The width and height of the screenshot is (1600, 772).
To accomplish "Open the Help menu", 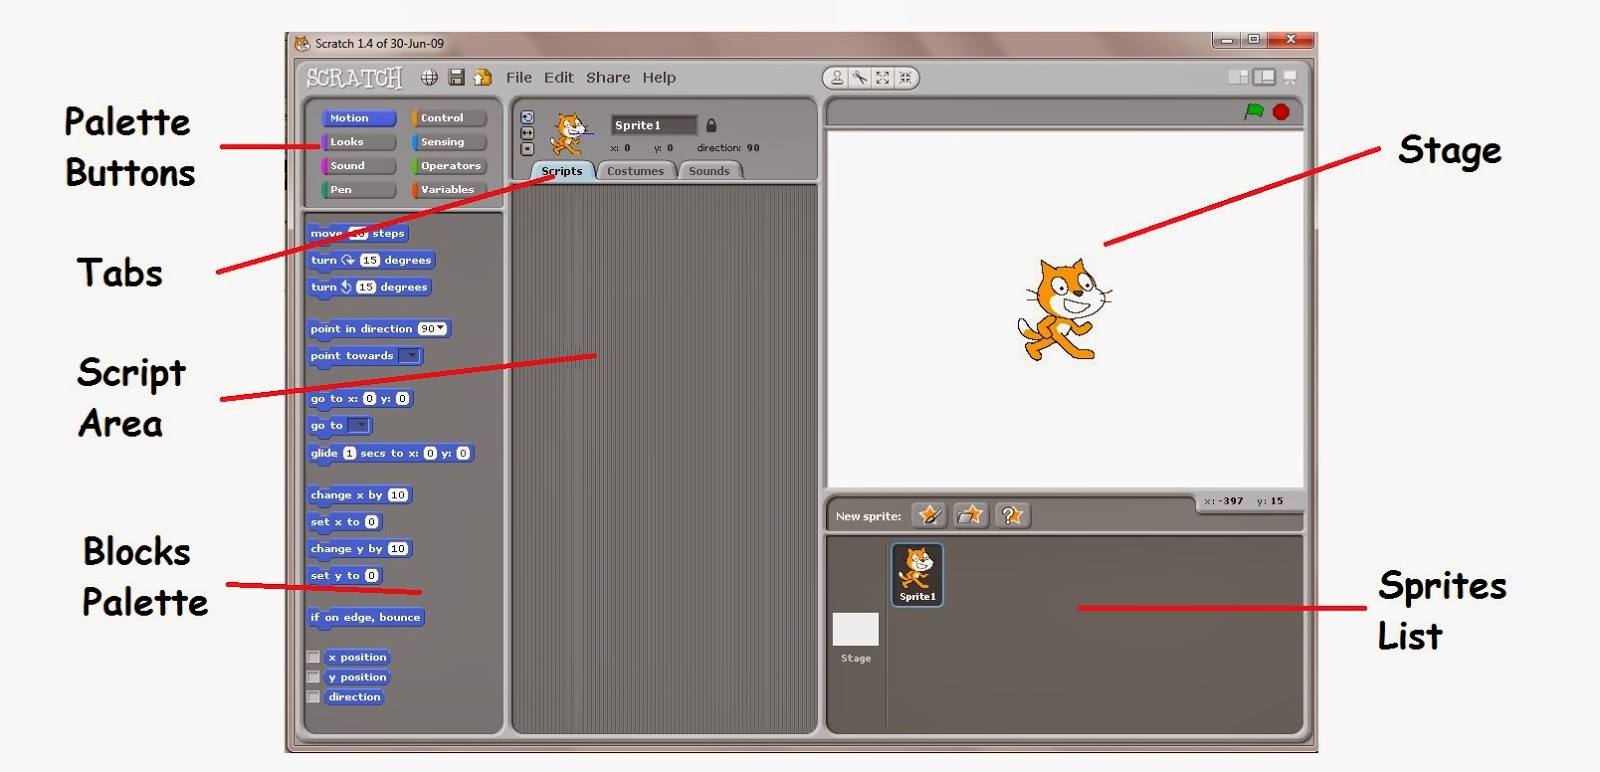I will (659, 77).
